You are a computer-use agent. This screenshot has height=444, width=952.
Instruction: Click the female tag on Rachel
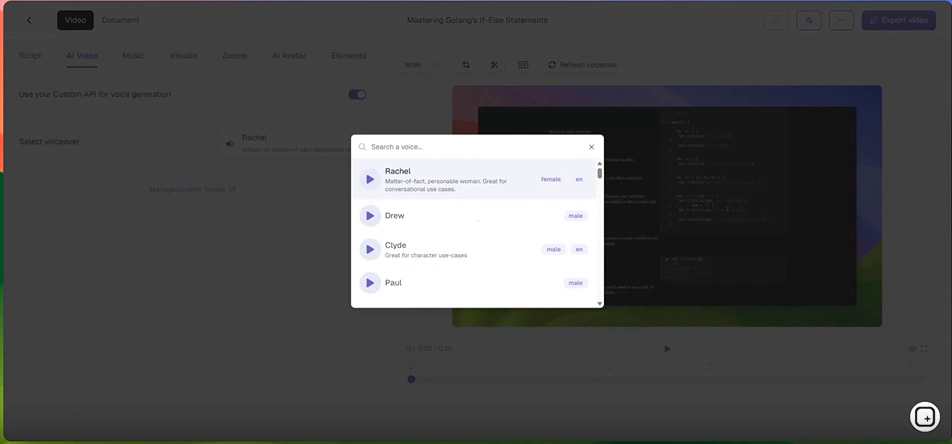tap(551, 179)
